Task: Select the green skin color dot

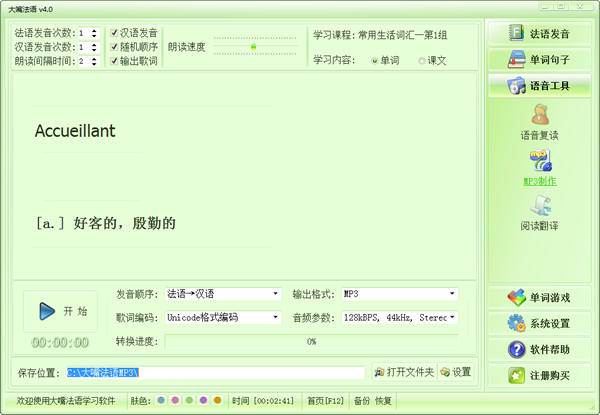Action: point(189,400)
